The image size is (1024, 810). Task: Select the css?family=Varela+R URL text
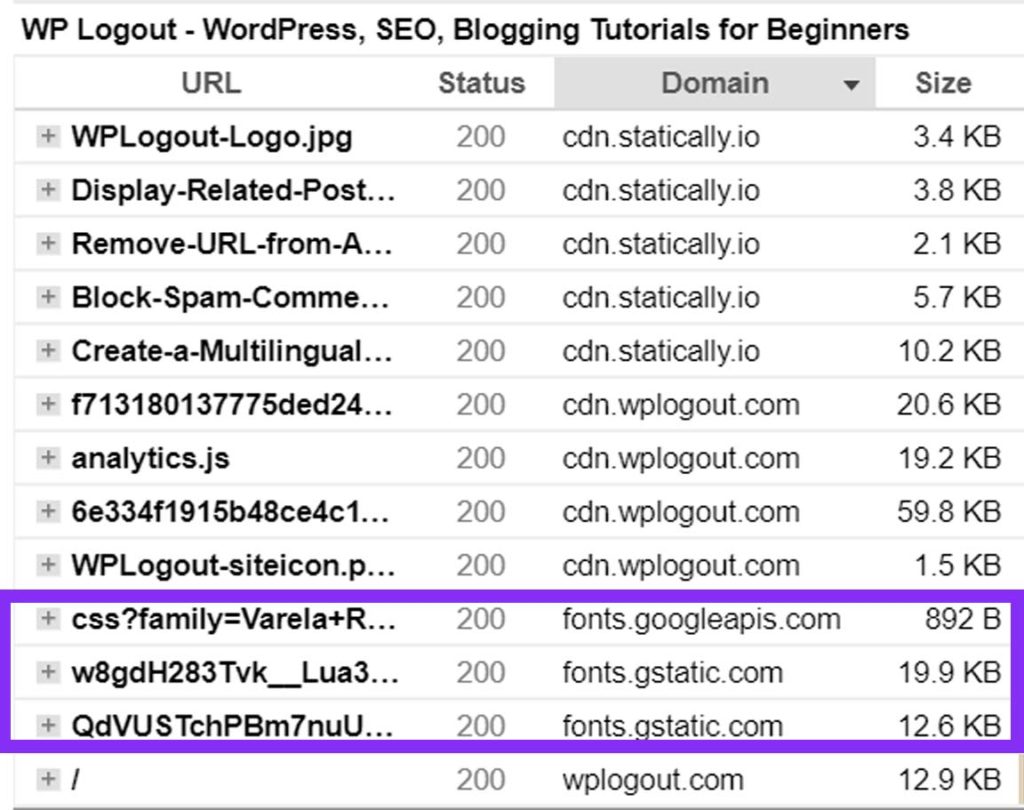(233, 619)
